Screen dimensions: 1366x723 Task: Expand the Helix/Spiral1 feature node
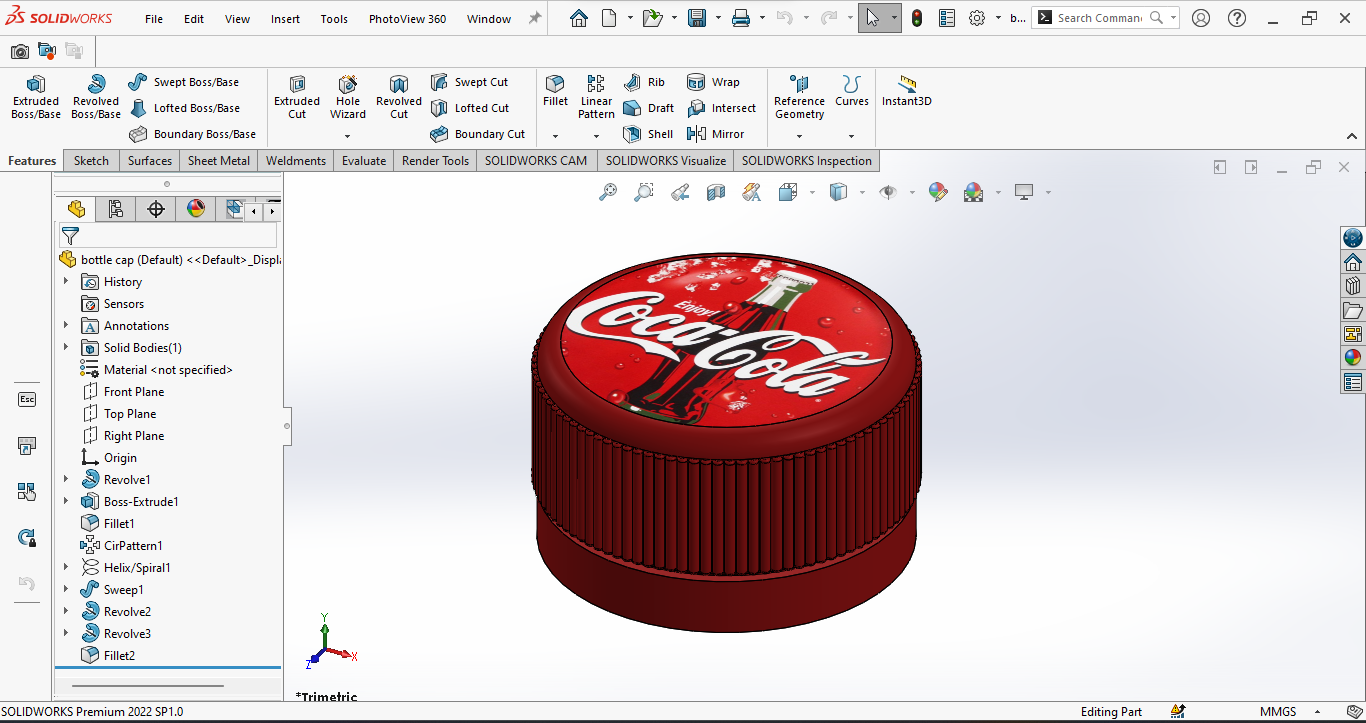[67, 568]
